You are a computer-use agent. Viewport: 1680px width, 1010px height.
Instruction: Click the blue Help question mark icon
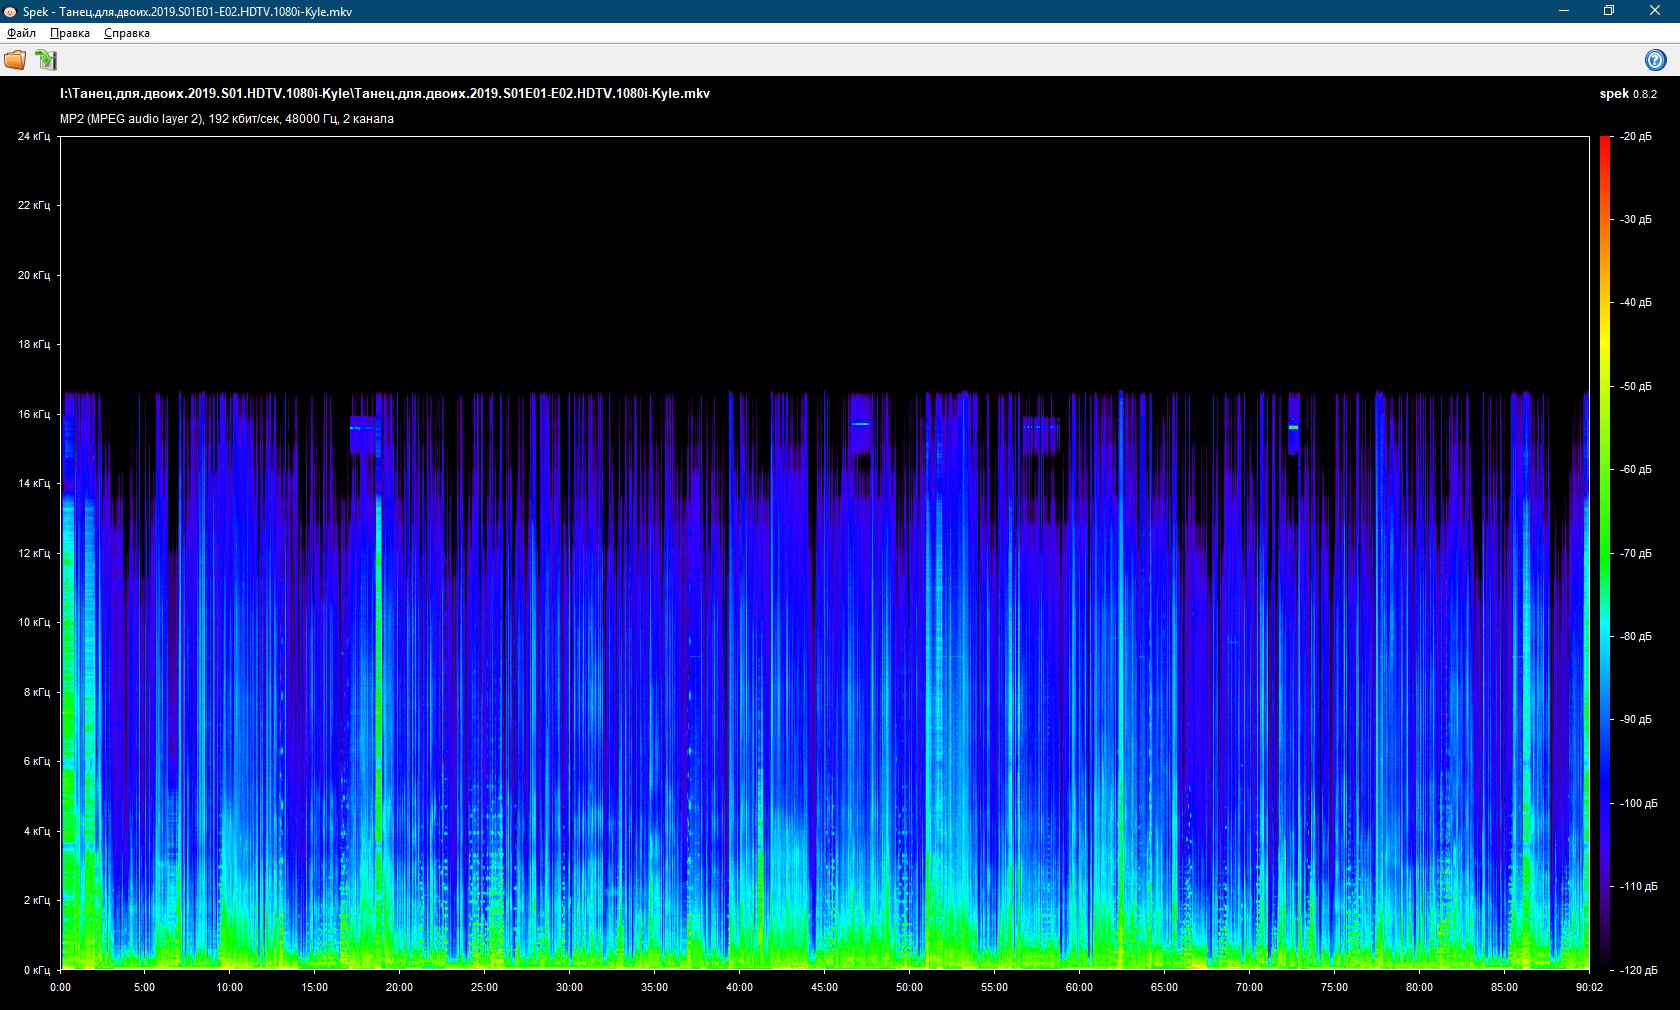pyautogui.click(x=1655, y=60)
